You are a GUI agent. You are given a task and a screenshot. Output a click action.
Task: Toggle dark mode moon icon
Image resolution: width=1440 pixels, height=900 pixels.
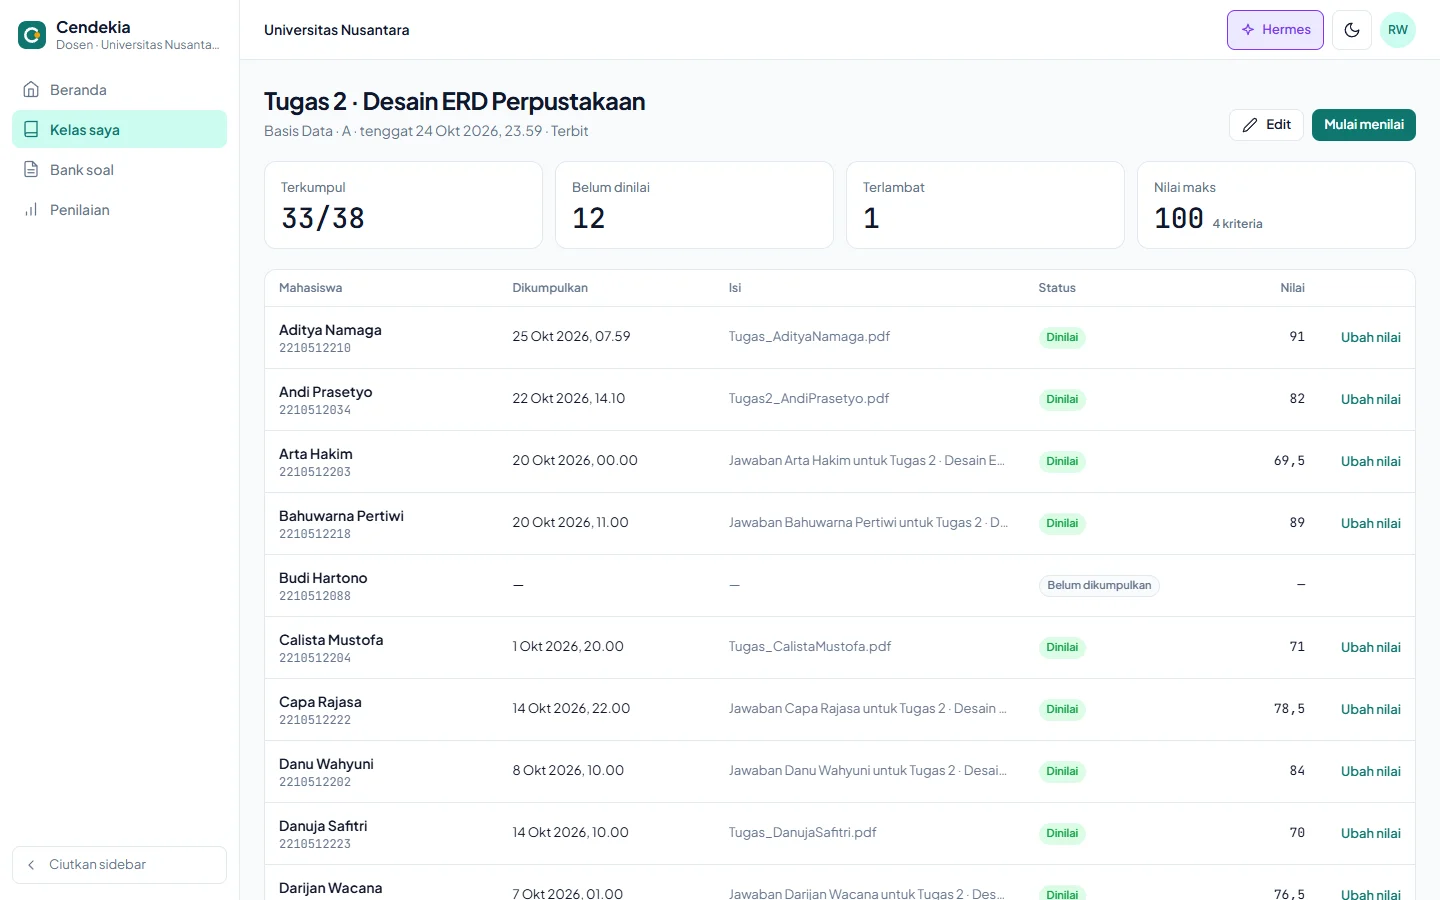click(1352, 30)
